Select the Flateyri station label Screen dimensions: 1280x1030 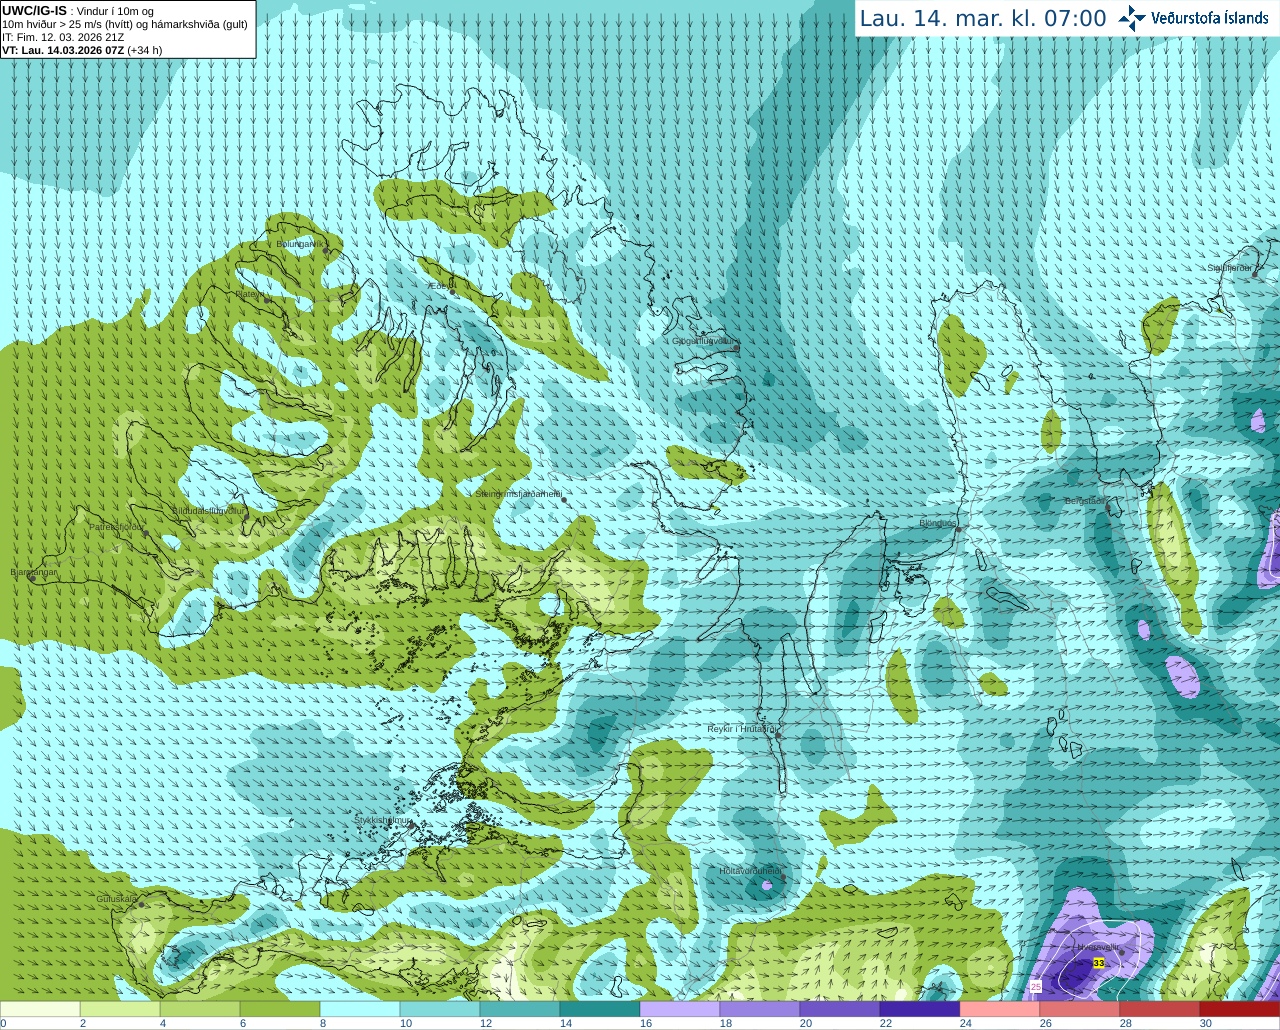point(251,294)
